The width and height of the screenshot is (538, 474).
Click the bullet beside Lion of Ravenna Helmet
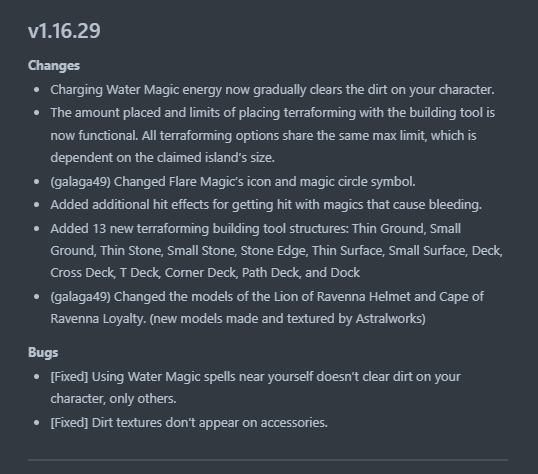pos(37,297)
